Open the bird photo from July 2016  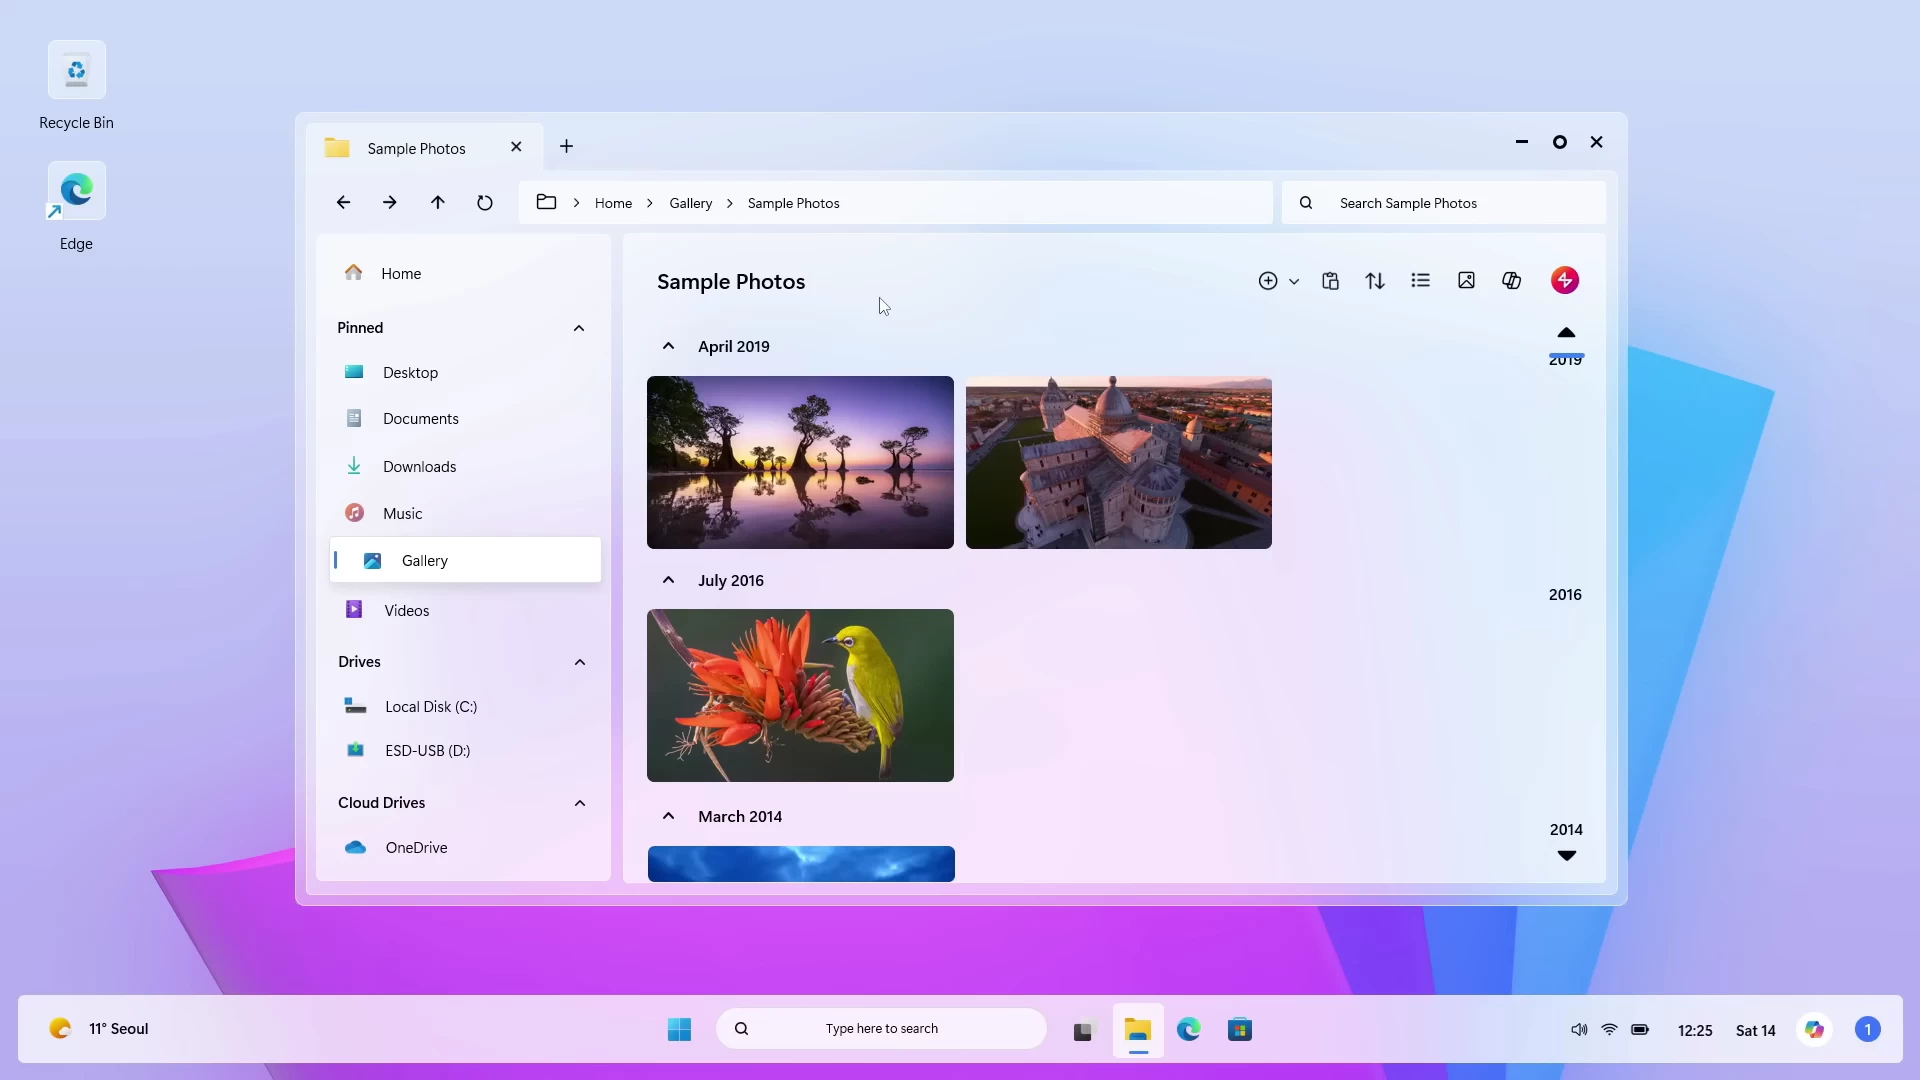pos(800,695)
